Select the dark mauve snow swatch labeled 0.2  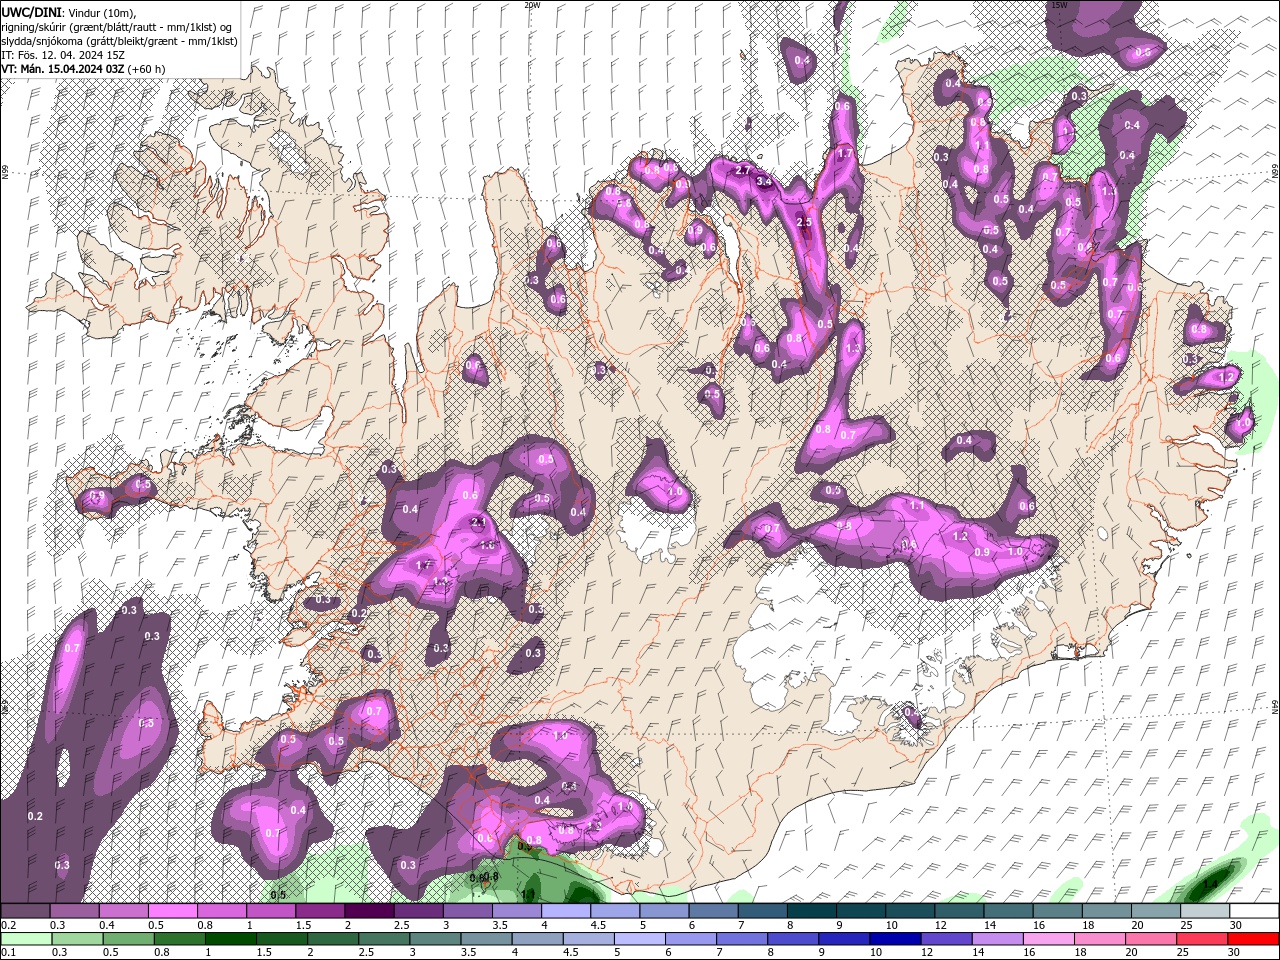click(25, 910)
